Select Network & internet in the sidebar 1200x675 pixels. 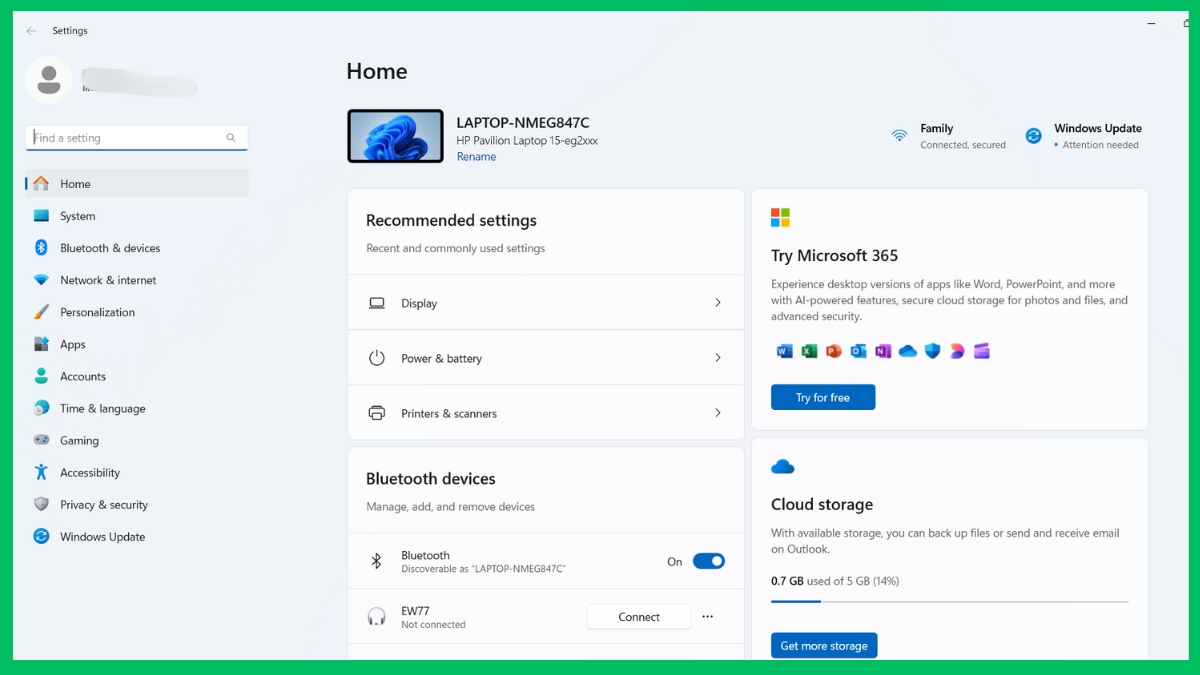tap(108, 280)
